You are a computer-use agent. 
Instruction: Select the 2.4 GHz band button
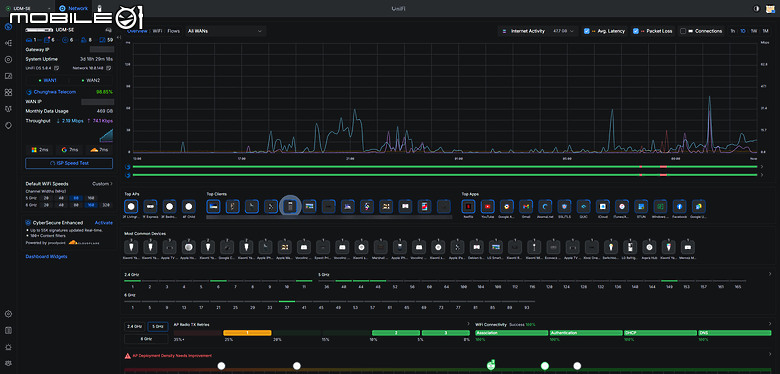click(x=135, y=327)
